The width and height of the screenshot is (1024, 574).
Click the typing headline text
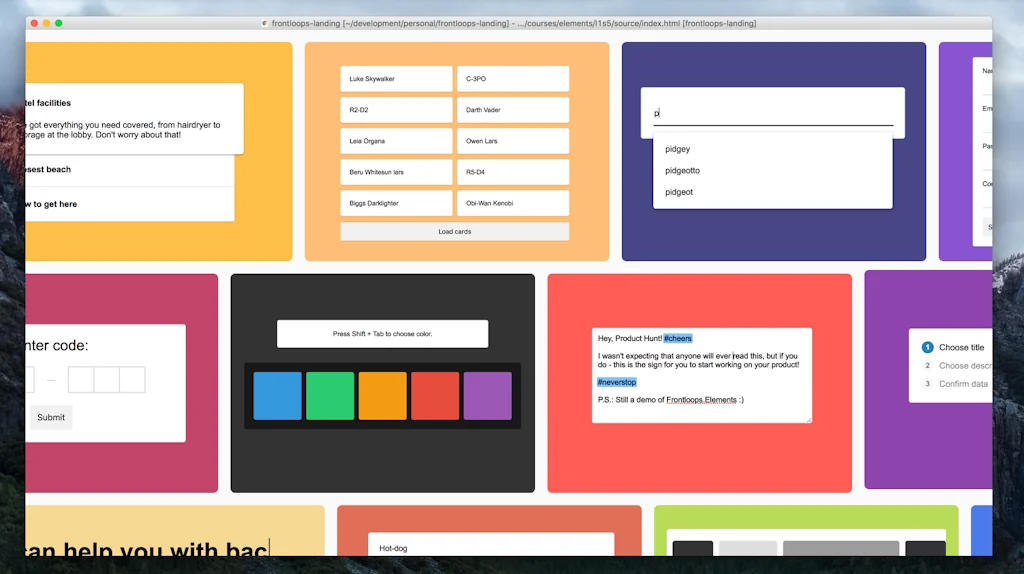point(146,549)
